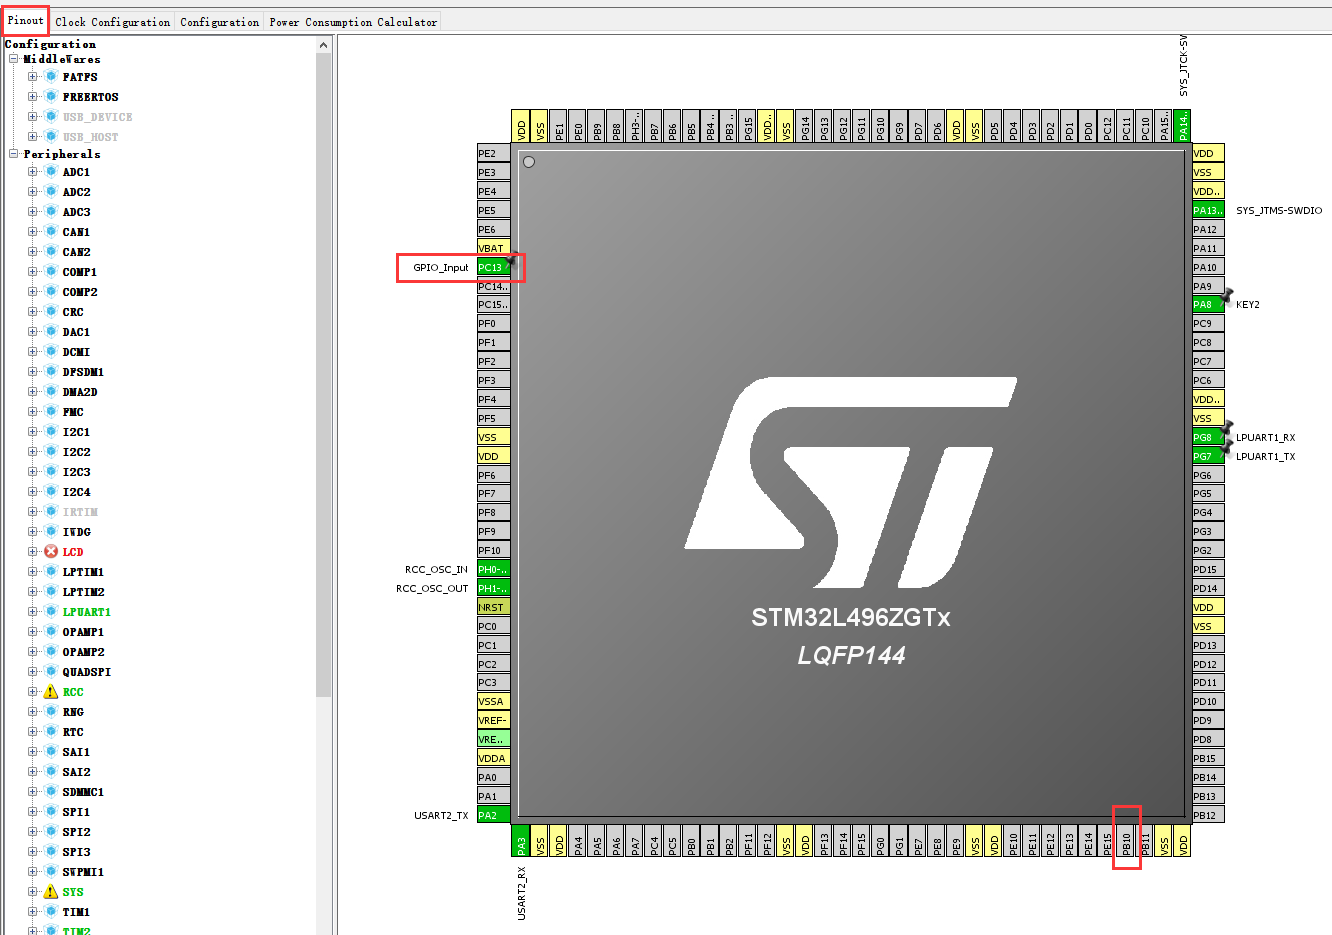Switch to the Clock Configuration tab
This screenshot has height=935, width=1332.
coord(112,20)
